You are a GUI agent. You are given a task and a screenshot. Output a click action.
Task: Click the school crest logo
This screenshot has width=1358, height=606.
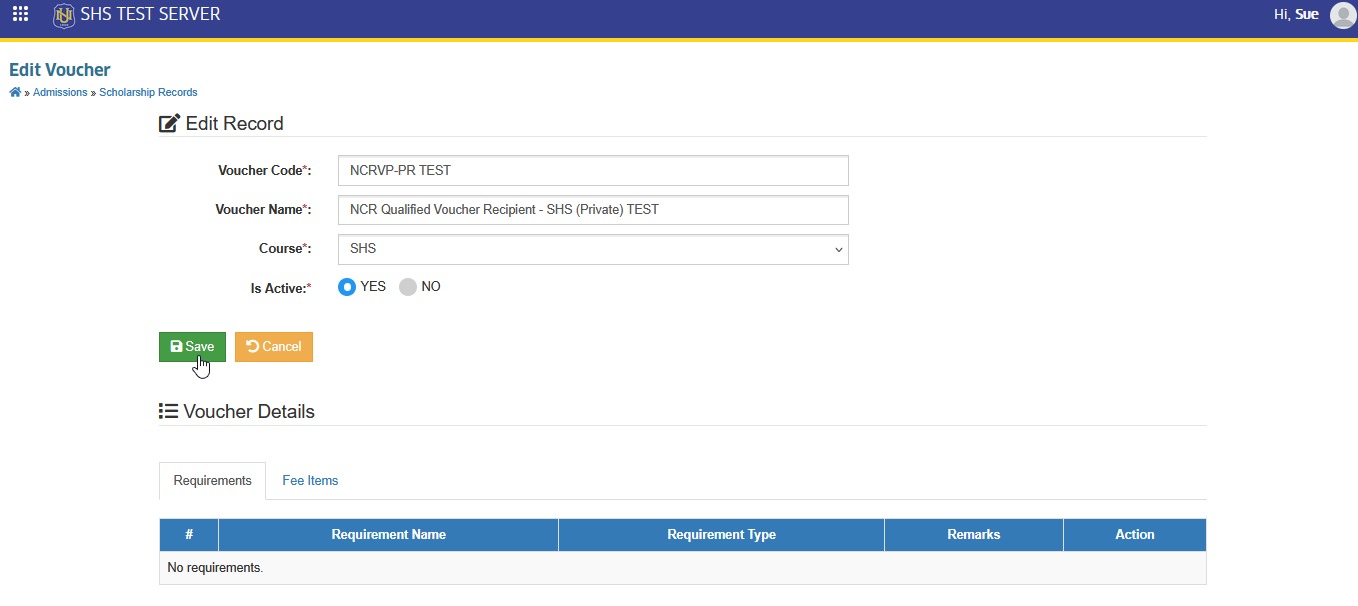[64, 16]
